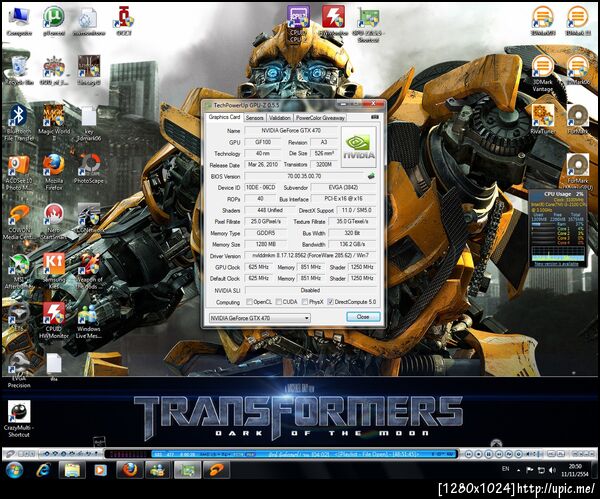The height and width of the screenshot is (499, 600).
Task: Click the volume speaker tray icon
Action: coord(551,470)
